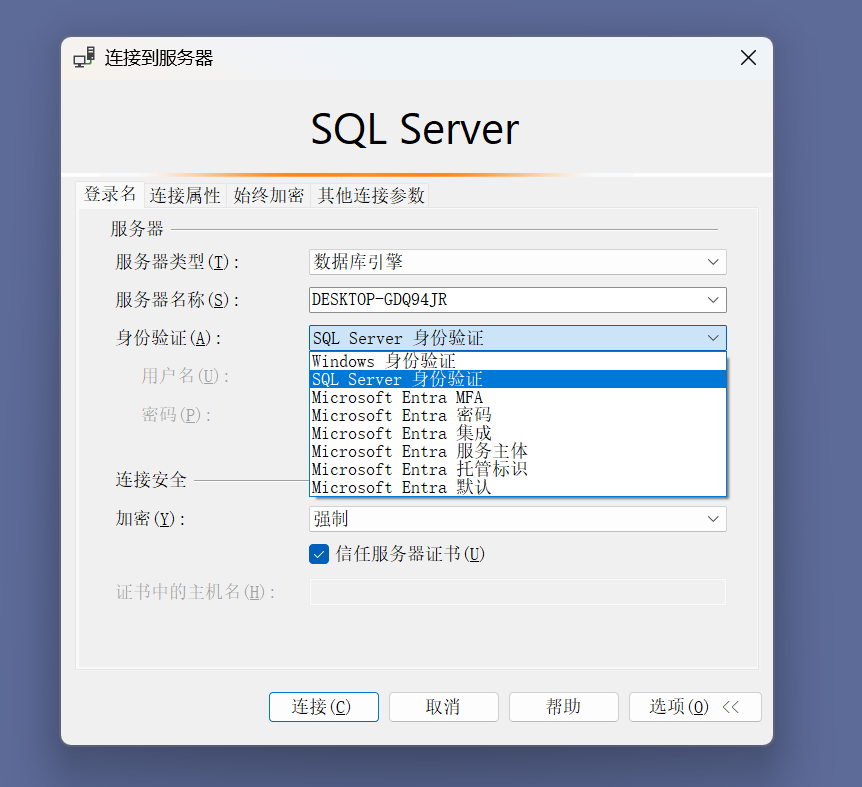
Task: Choose Microsoft Entra 服务主体 option
Action: [x=518, y=451]
